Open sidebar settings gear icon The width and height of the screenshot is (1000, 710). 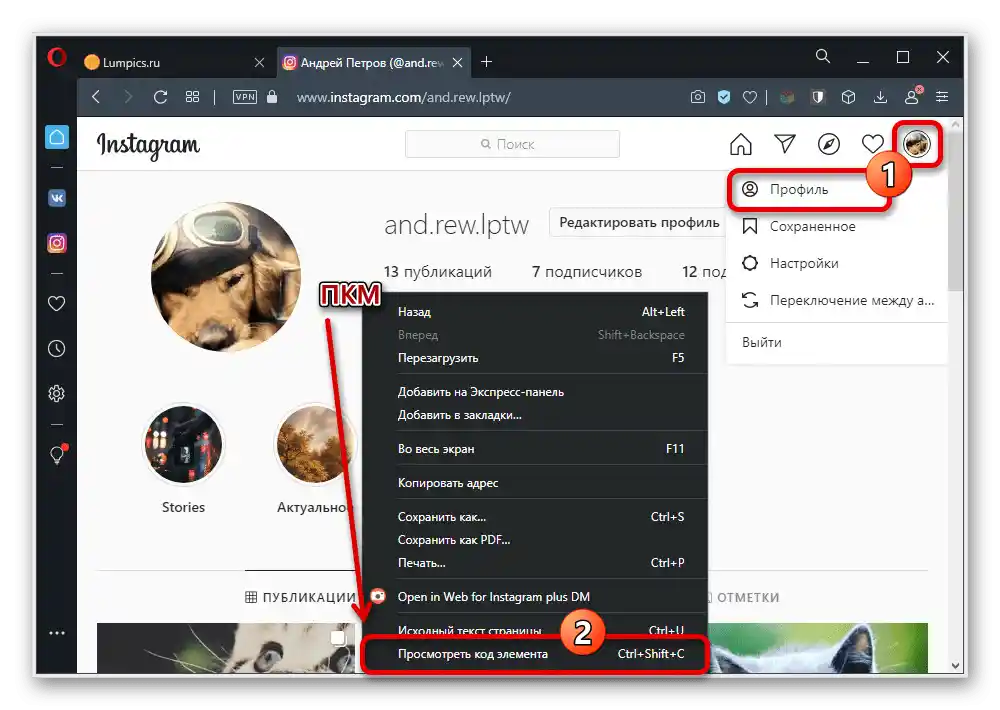pyautogui.click(x=57, y=394)
